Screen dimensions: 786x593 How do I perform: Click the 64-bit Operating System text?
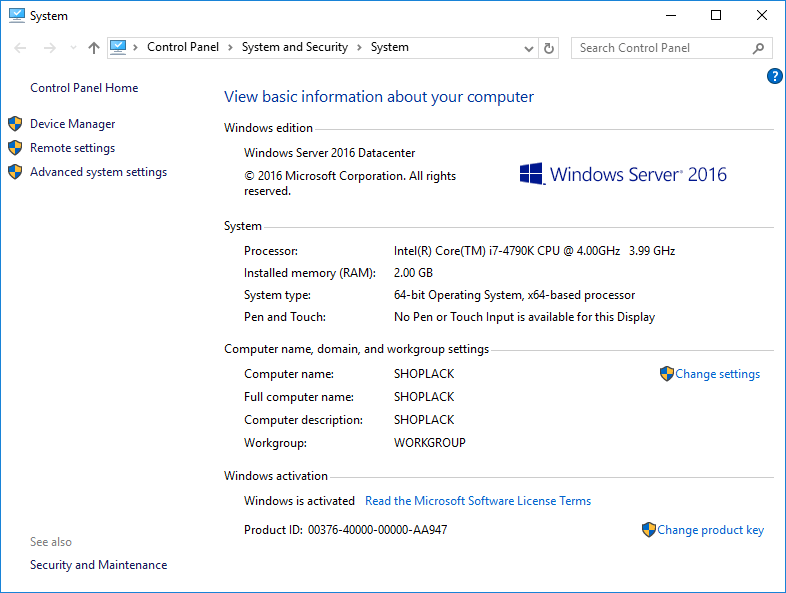point(514,295)
